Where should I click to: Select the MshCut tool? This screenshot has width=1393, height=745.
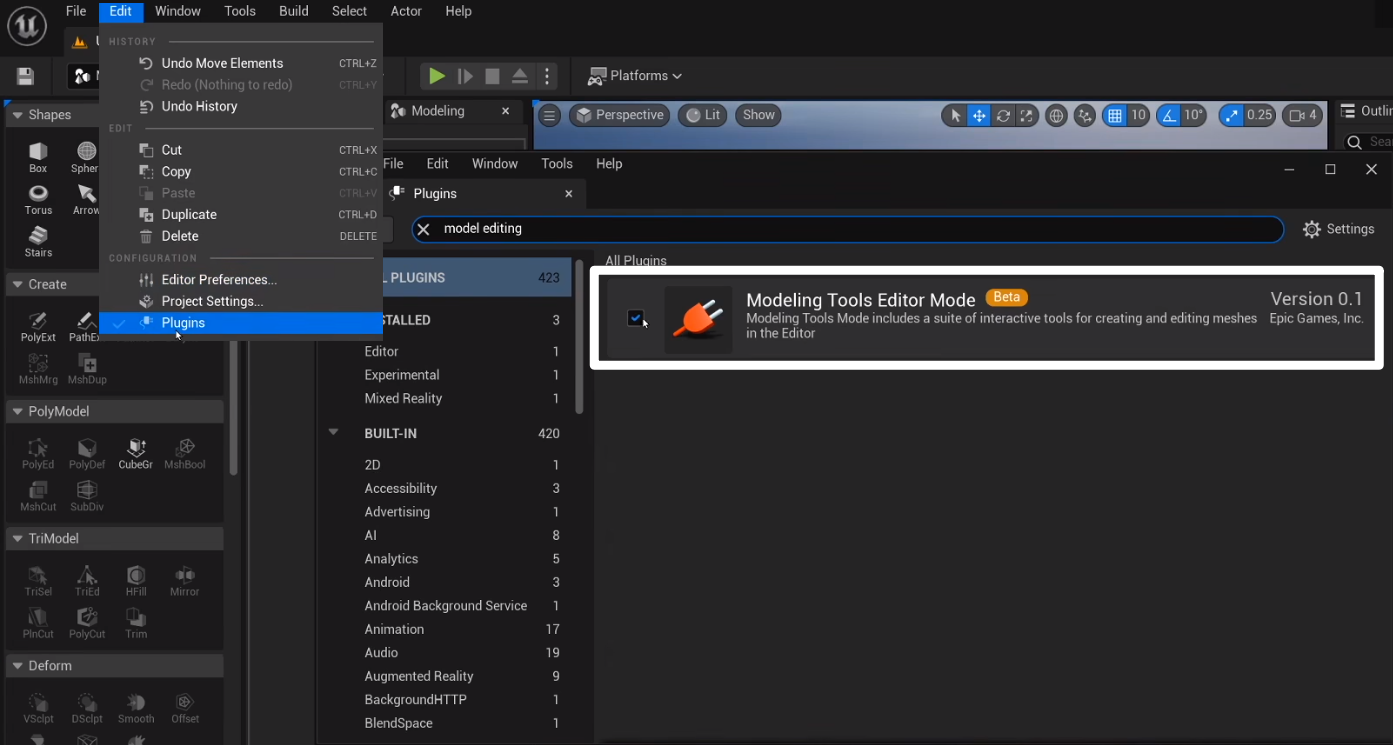coord(38,496)
